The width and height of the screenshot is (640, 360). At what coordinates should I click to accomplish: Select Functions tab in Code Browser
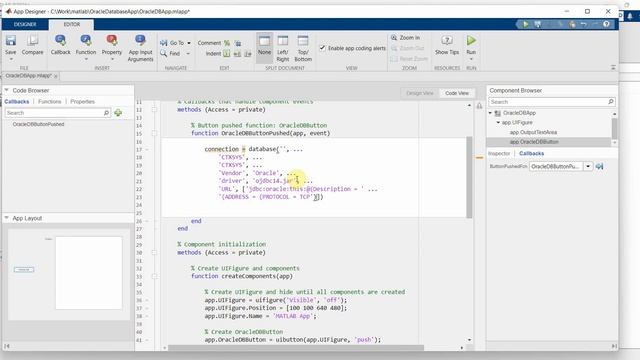pos(50,102)
